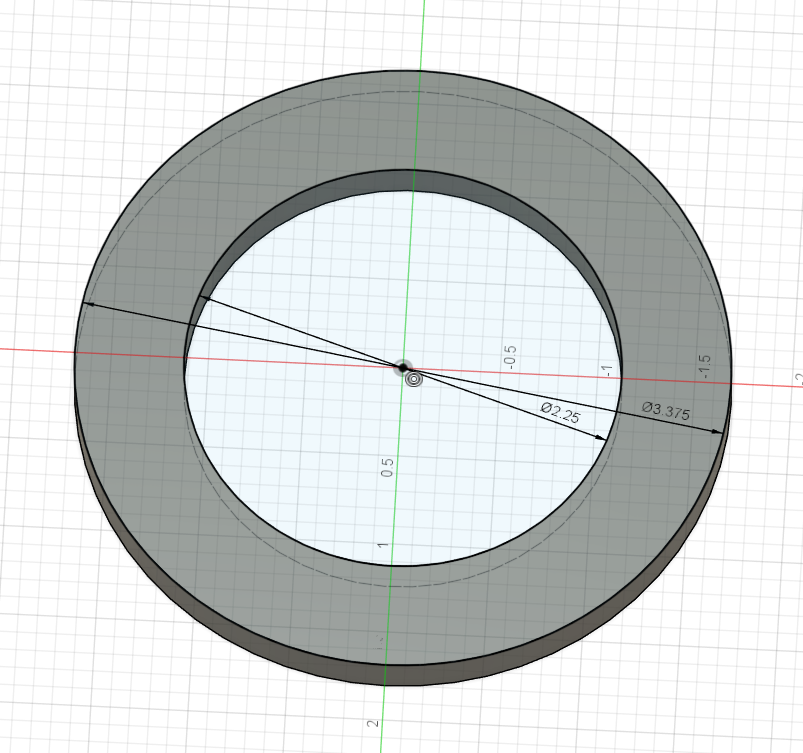Click the 0.5 label on green axis

(x=387, y=467)
